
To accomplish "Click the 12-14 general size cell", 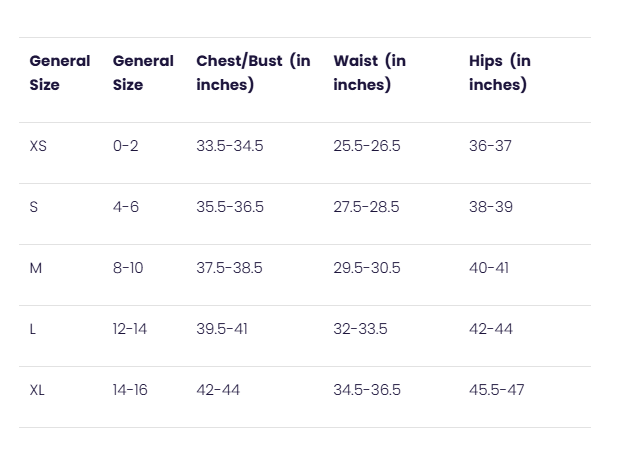I will [x=130, y=329].
